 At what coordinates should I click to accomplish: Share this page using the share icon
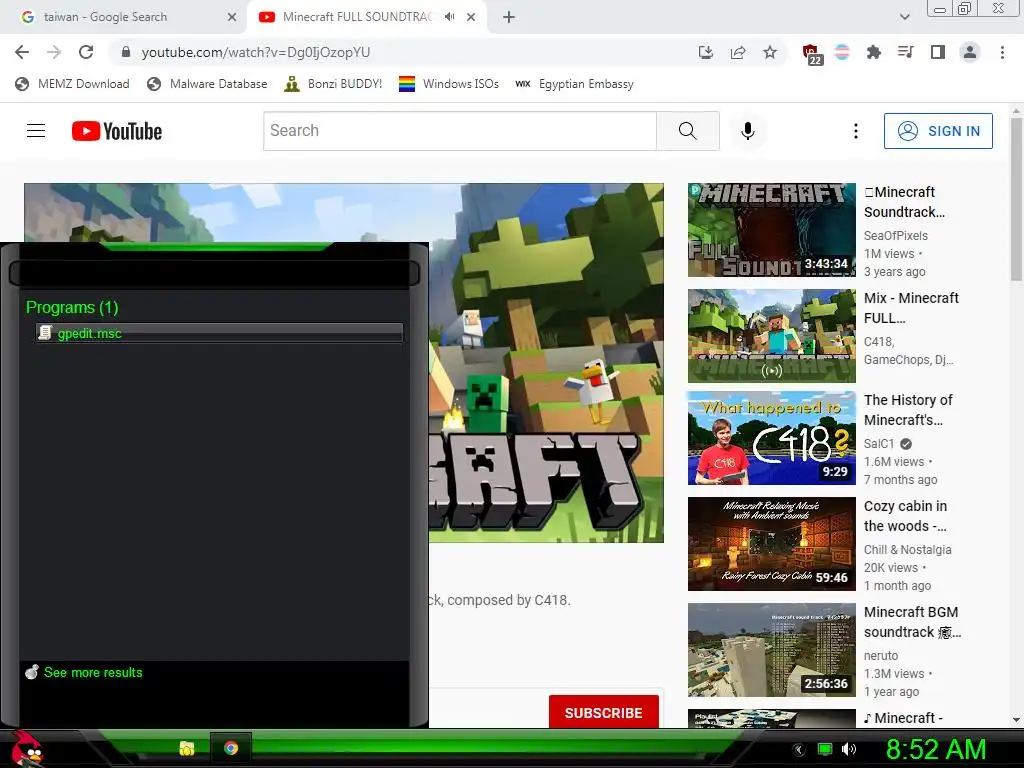point(738,52)
